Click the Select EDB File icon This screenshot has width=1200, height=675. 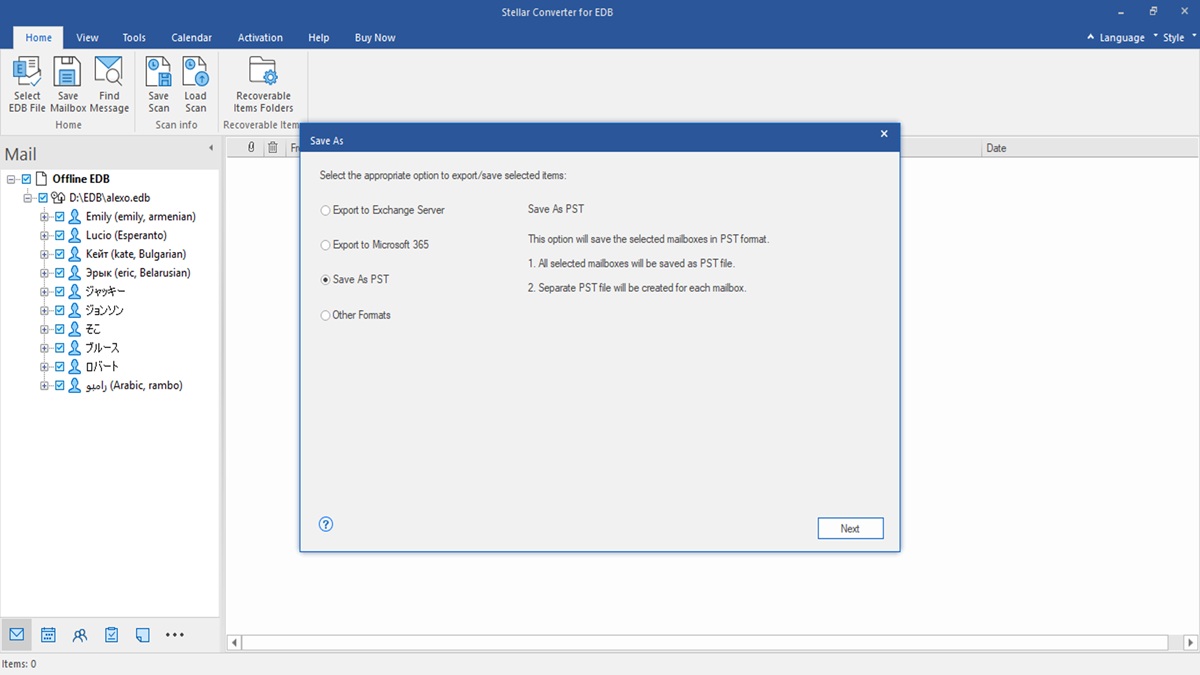[x=27, y=72]
